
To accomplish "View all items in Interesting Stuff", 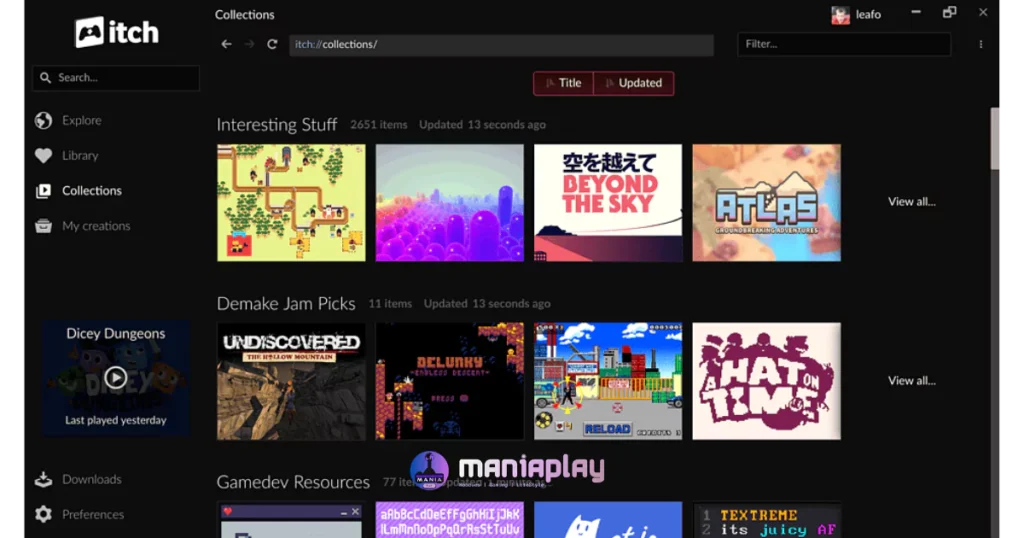I will [912, 202].
